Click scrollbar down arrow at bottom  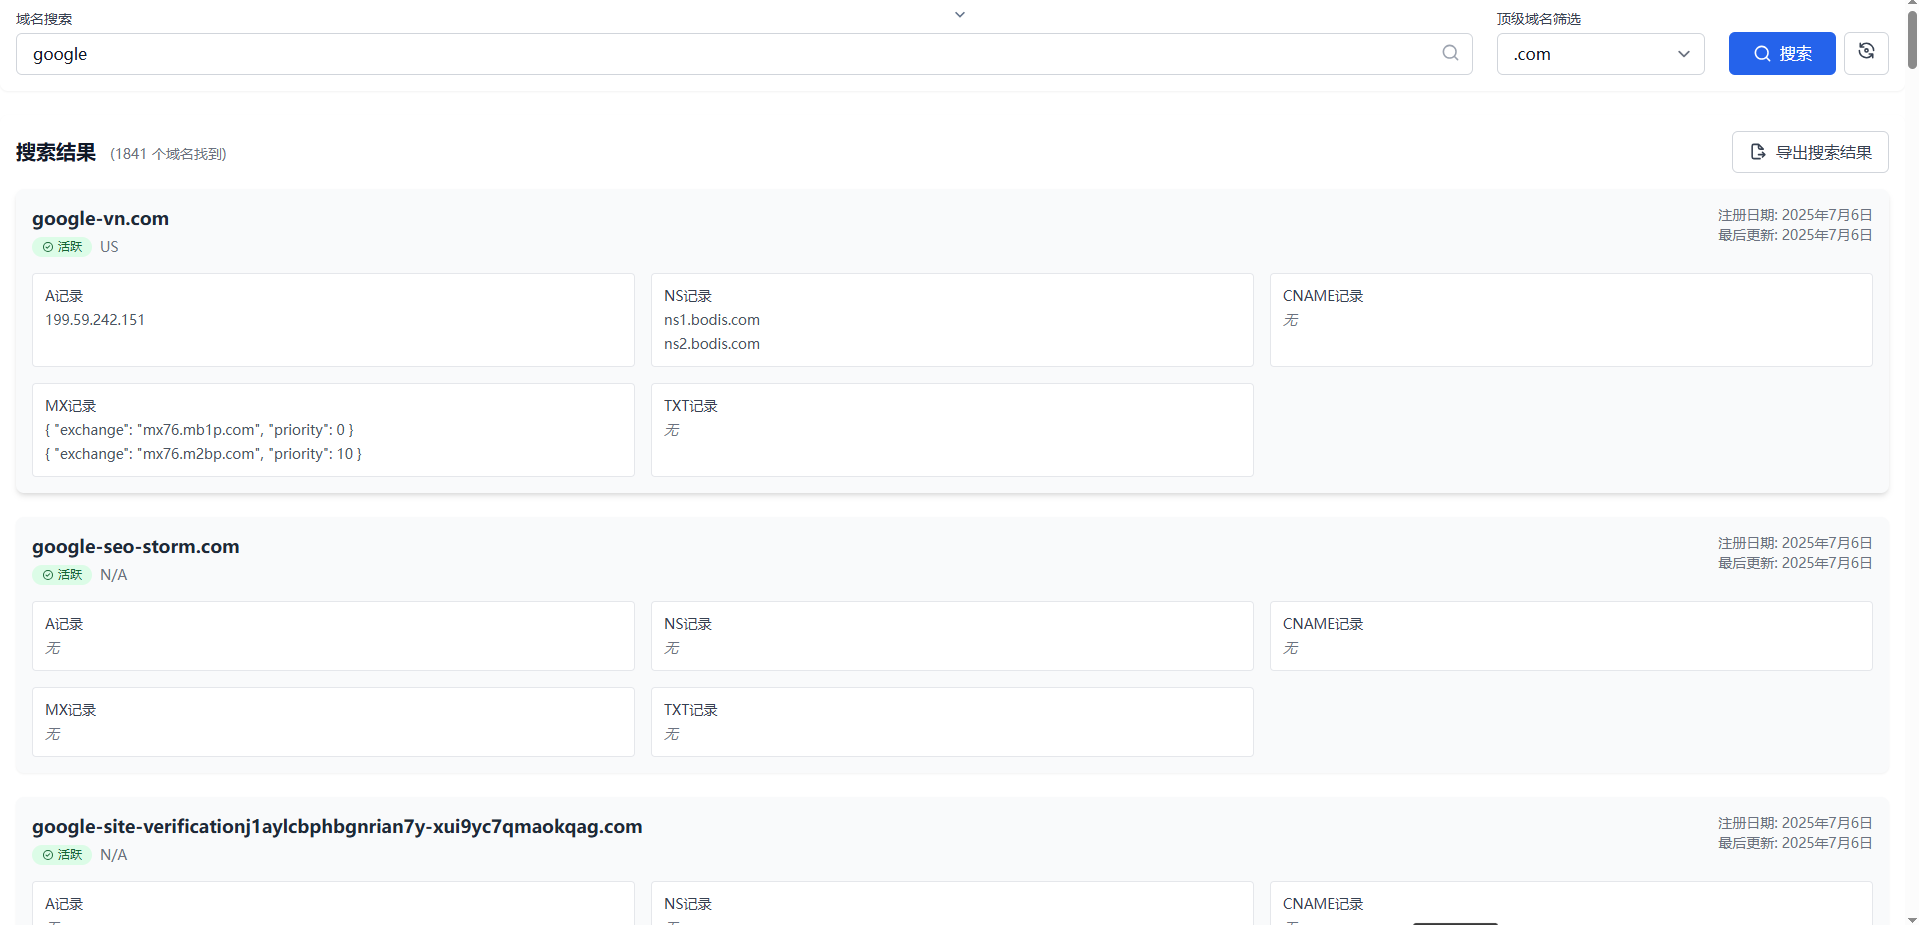point(1911,919)
